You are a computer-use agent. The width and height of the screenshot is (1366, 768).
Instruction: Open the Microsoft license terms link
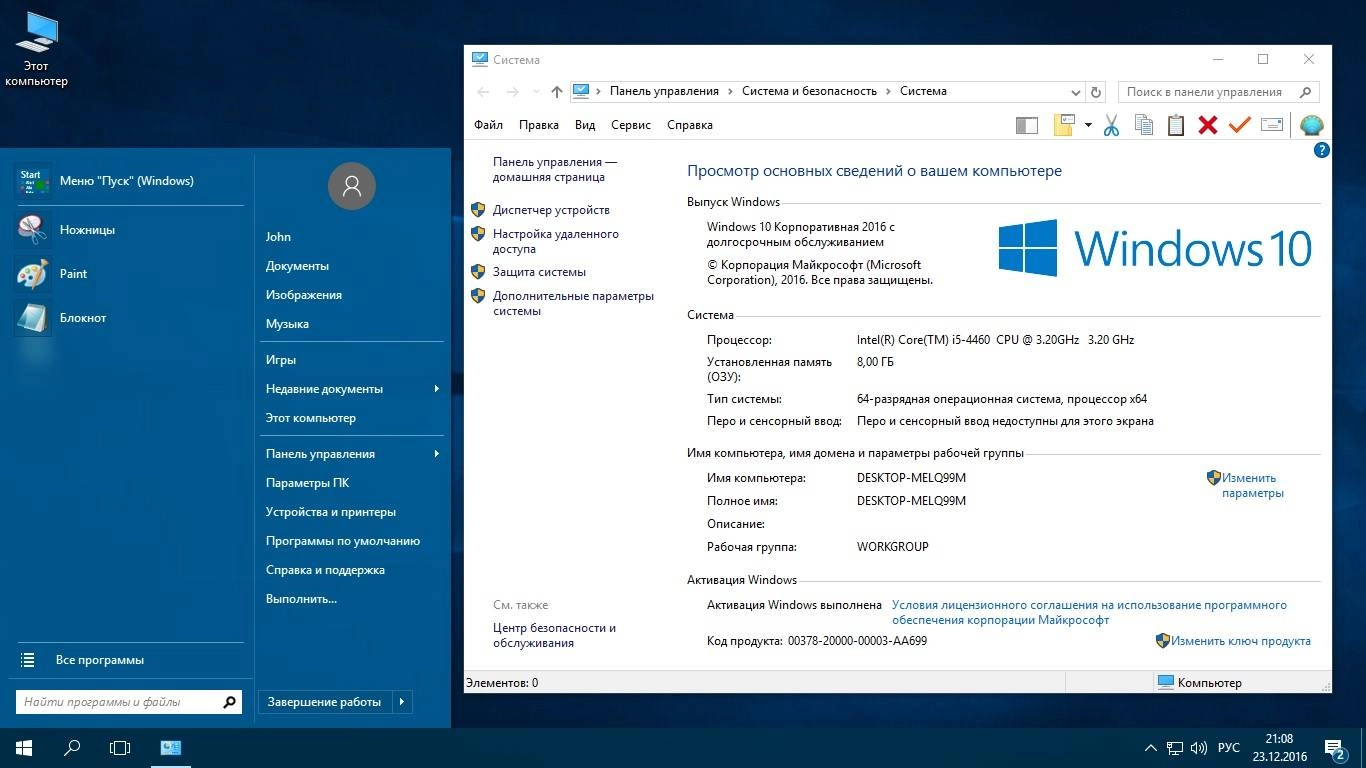coord(1089,612)
